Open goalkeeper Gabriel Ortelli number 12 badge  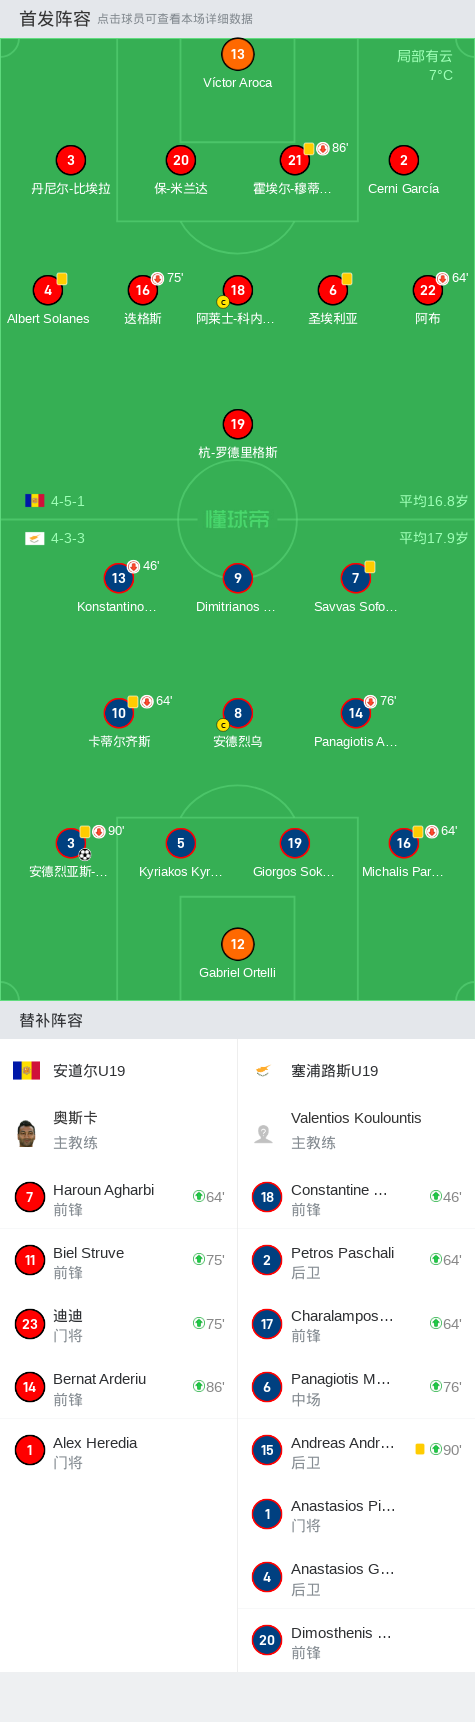tap(237, 944)
